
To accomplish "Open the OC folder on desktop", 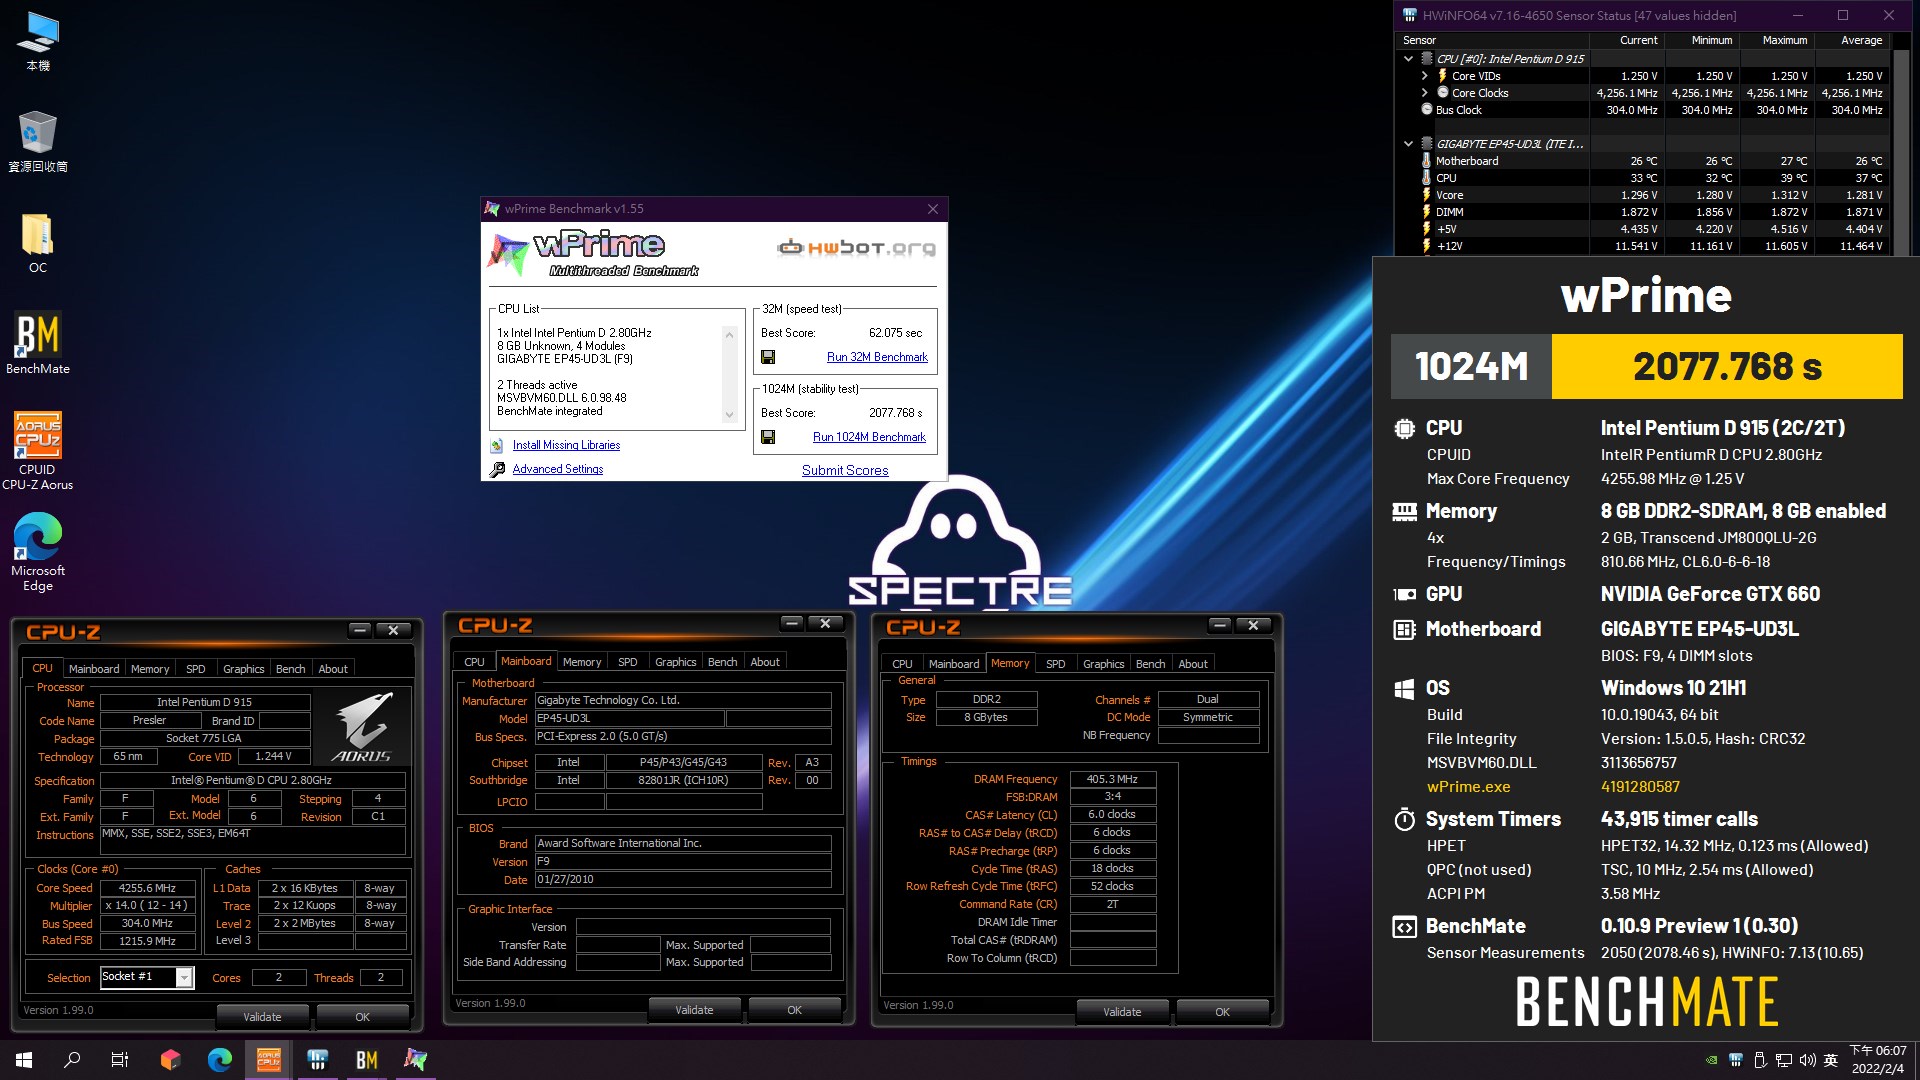I will click(x=38, y=243).
